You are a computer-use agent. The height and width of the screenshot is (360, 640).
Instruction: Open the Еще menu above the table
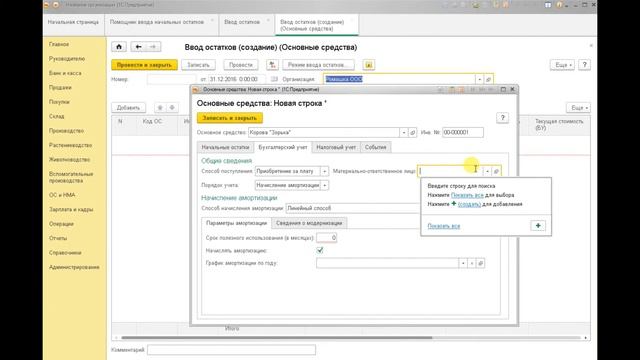click(579, 108)
